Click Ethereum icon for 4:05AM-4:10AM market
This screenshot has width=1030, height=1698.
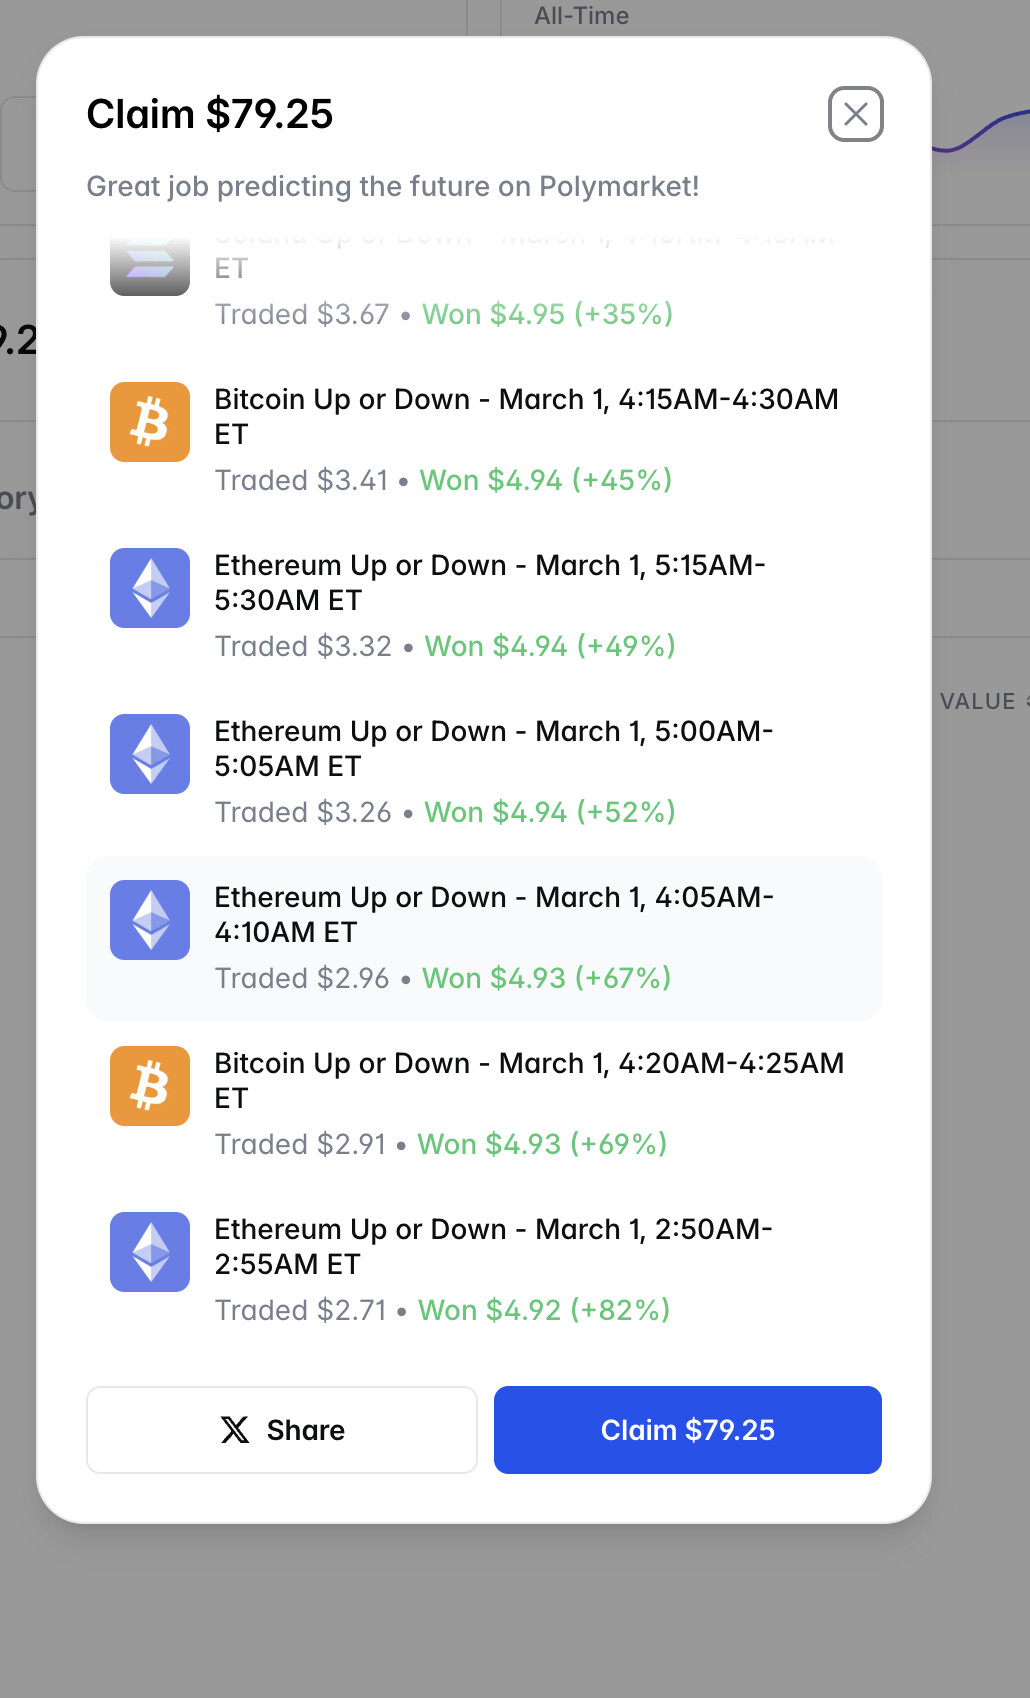tap(150, 920)
